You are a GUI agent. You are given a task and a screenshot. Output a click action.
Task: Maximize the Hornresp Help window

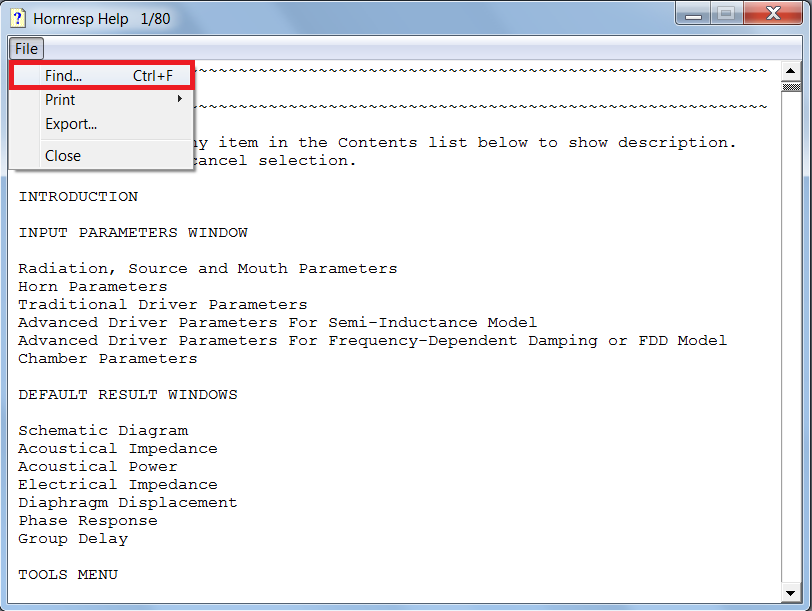[727, 14]
